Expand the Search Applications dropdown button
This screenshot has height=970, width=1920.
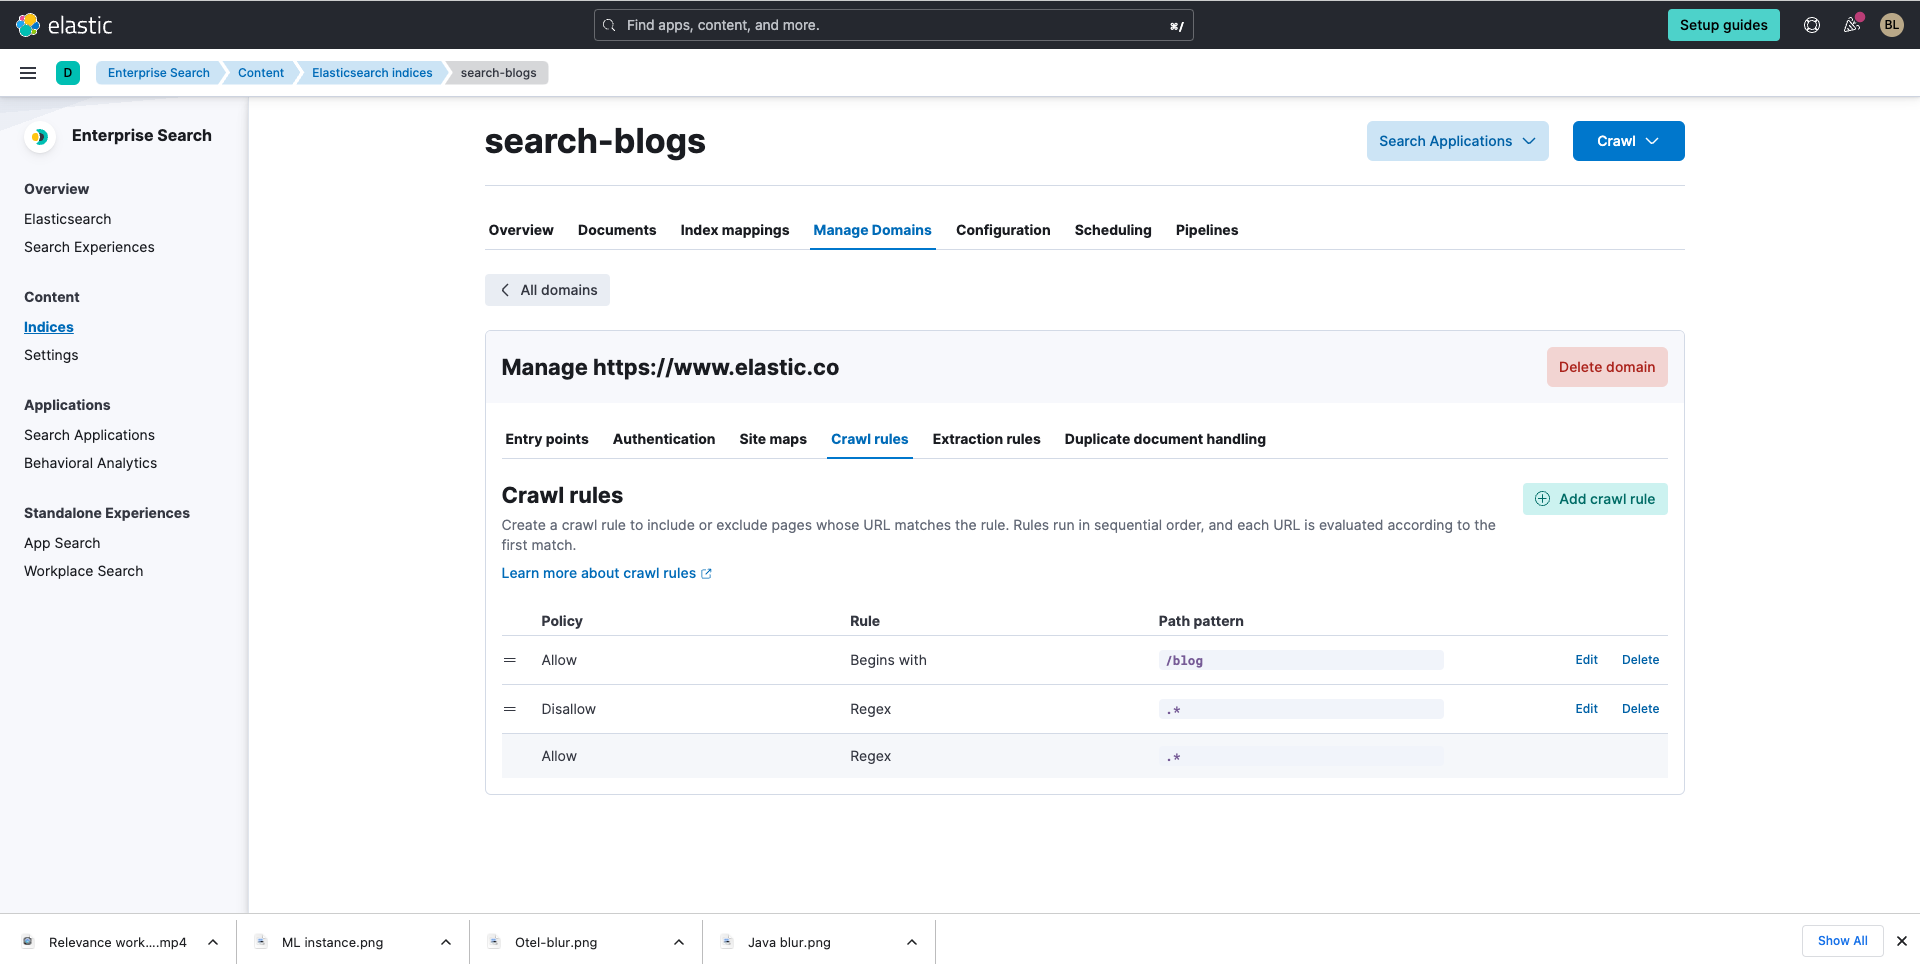(1458, 141)
